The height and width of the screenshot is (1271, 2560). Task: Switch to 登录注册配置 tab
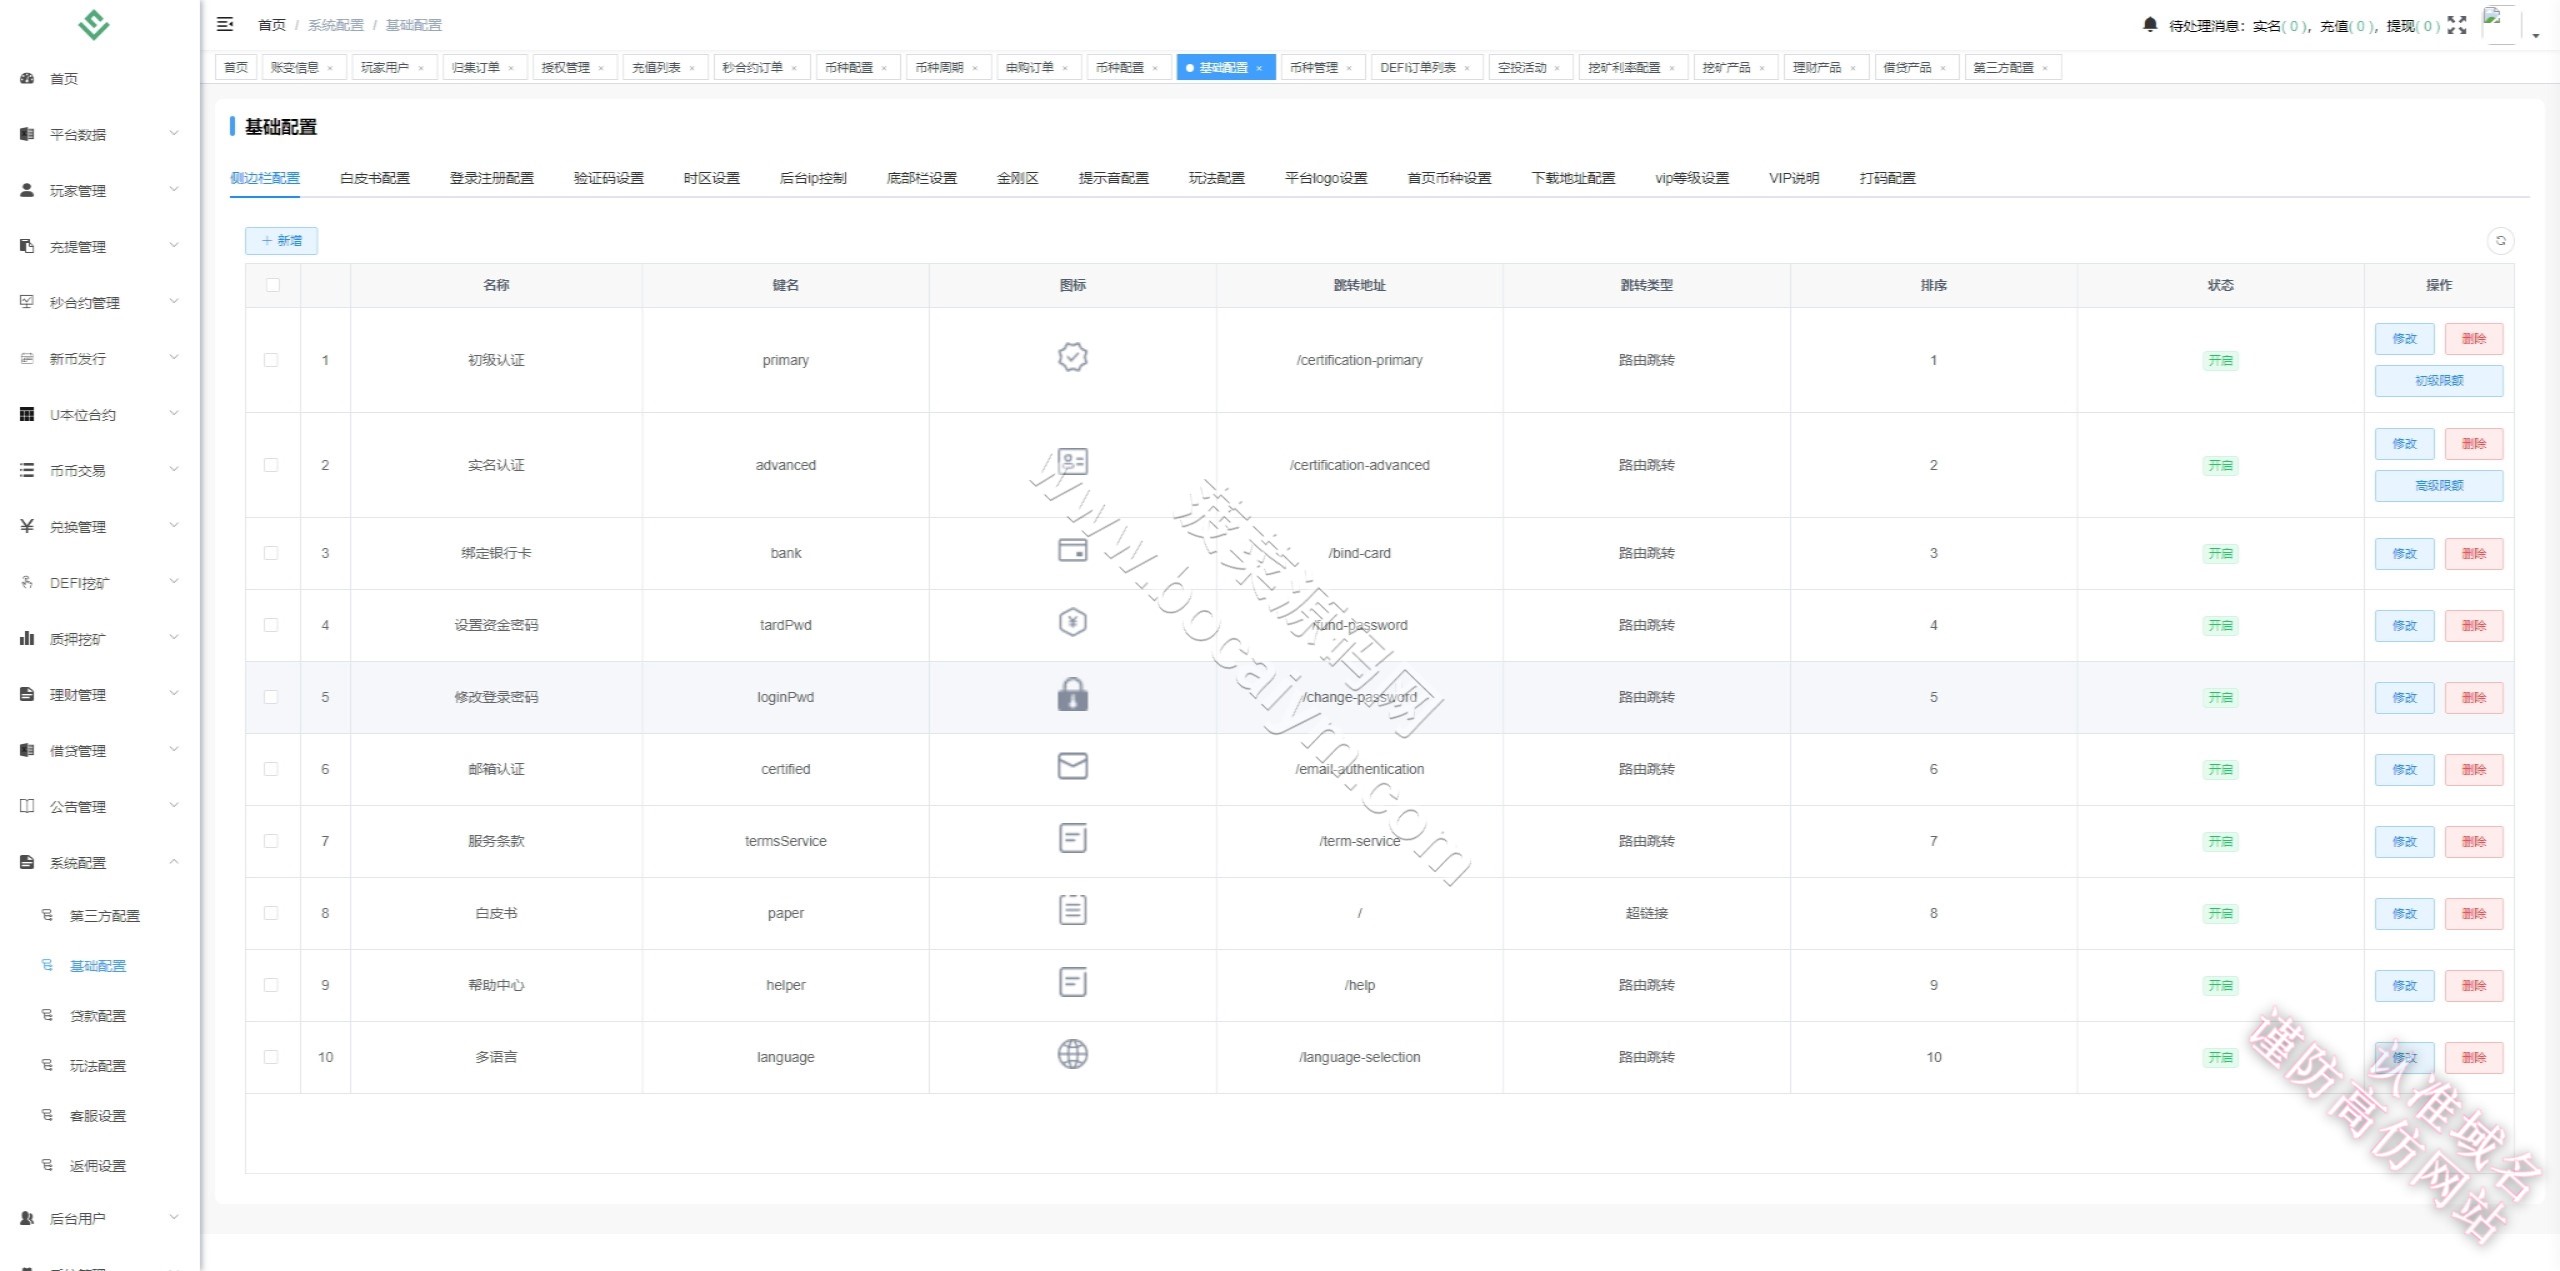[x=492, y=178]
